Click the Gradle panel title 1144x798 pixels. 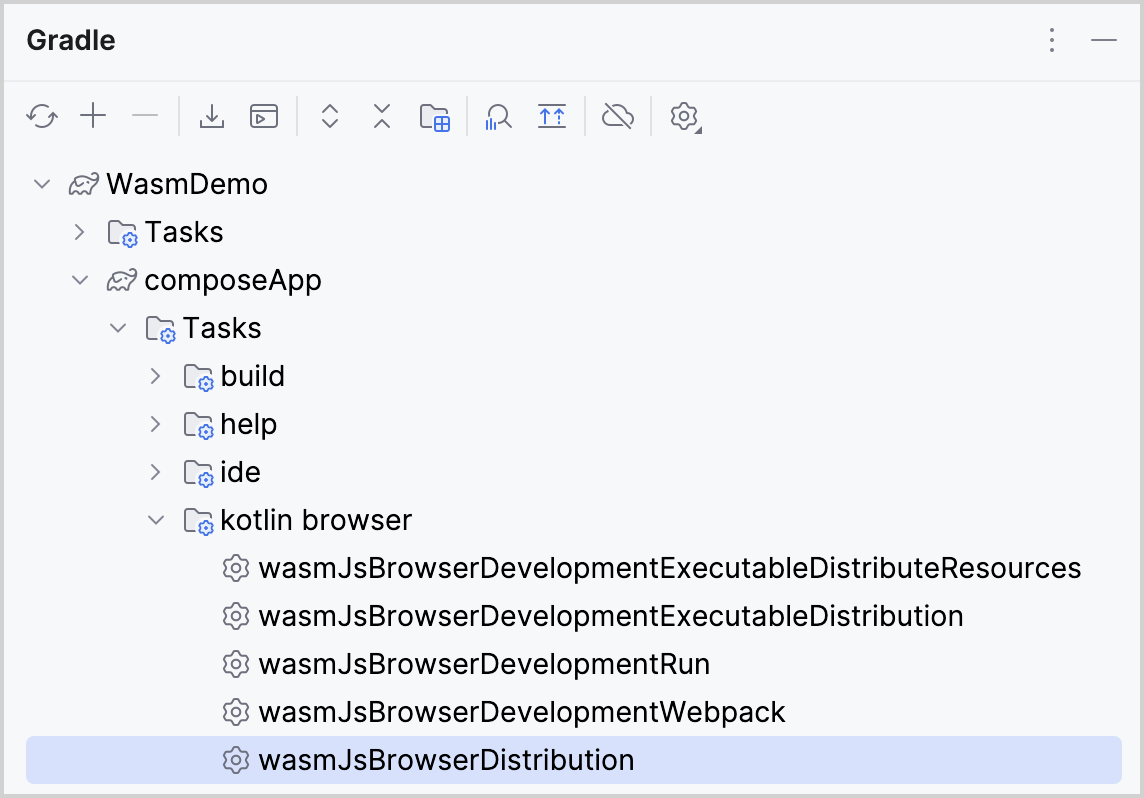pos(71,40)
